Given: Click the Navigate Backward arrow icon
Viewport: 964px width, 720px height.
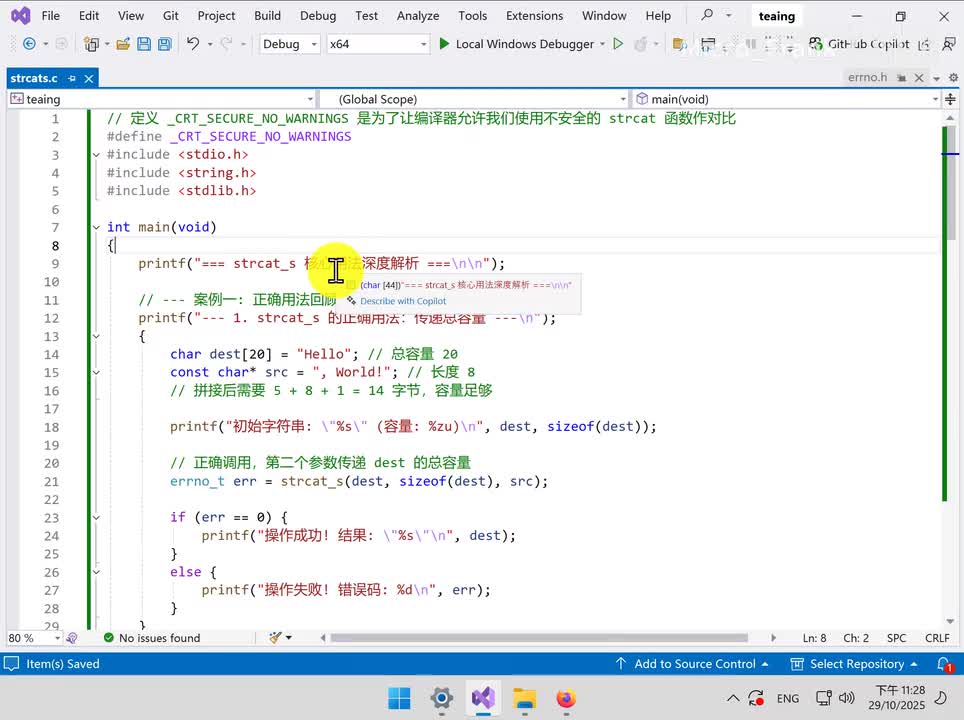Looking at the screenshot, I should click(x=28, y=44).
